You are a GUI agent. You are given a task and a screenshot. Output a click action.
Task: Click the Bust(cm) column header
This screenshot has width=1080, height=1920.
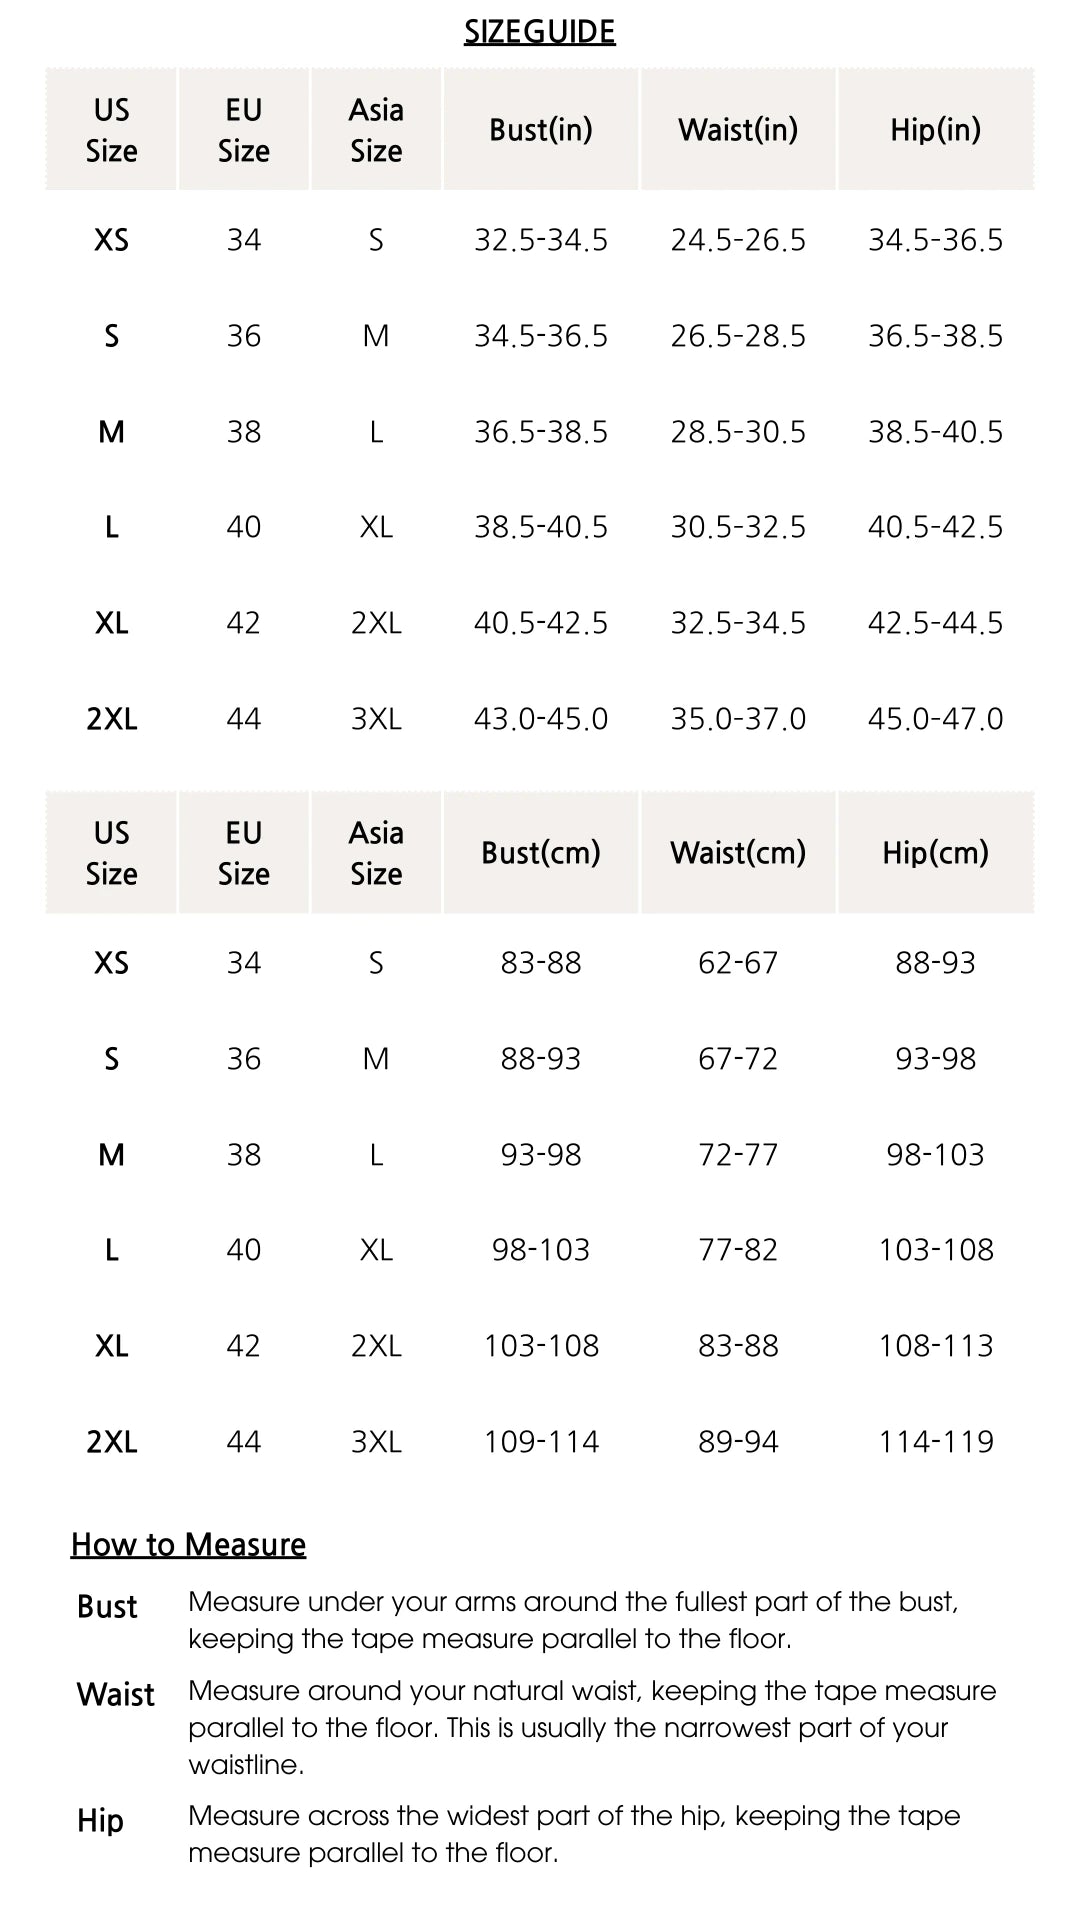pyautogui.click(x=541, y=853)
